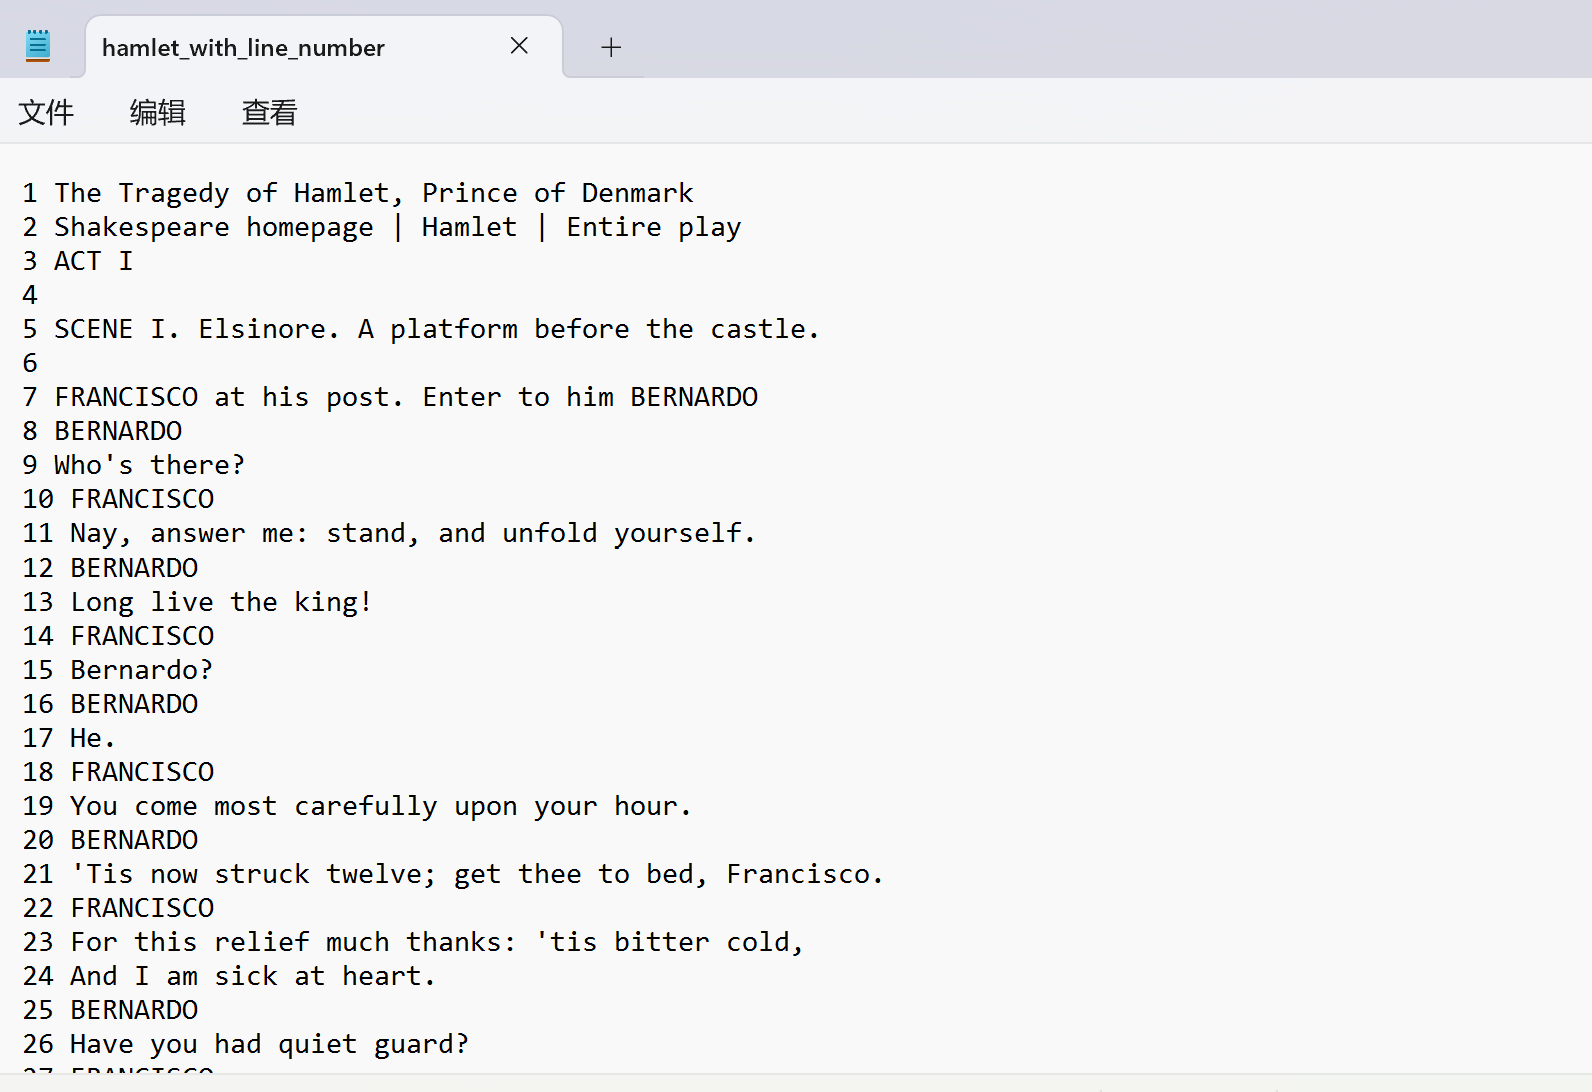Click "quiet guard?" on line 26
Screen dimensions: 1592x1092
click(372, 1044)
